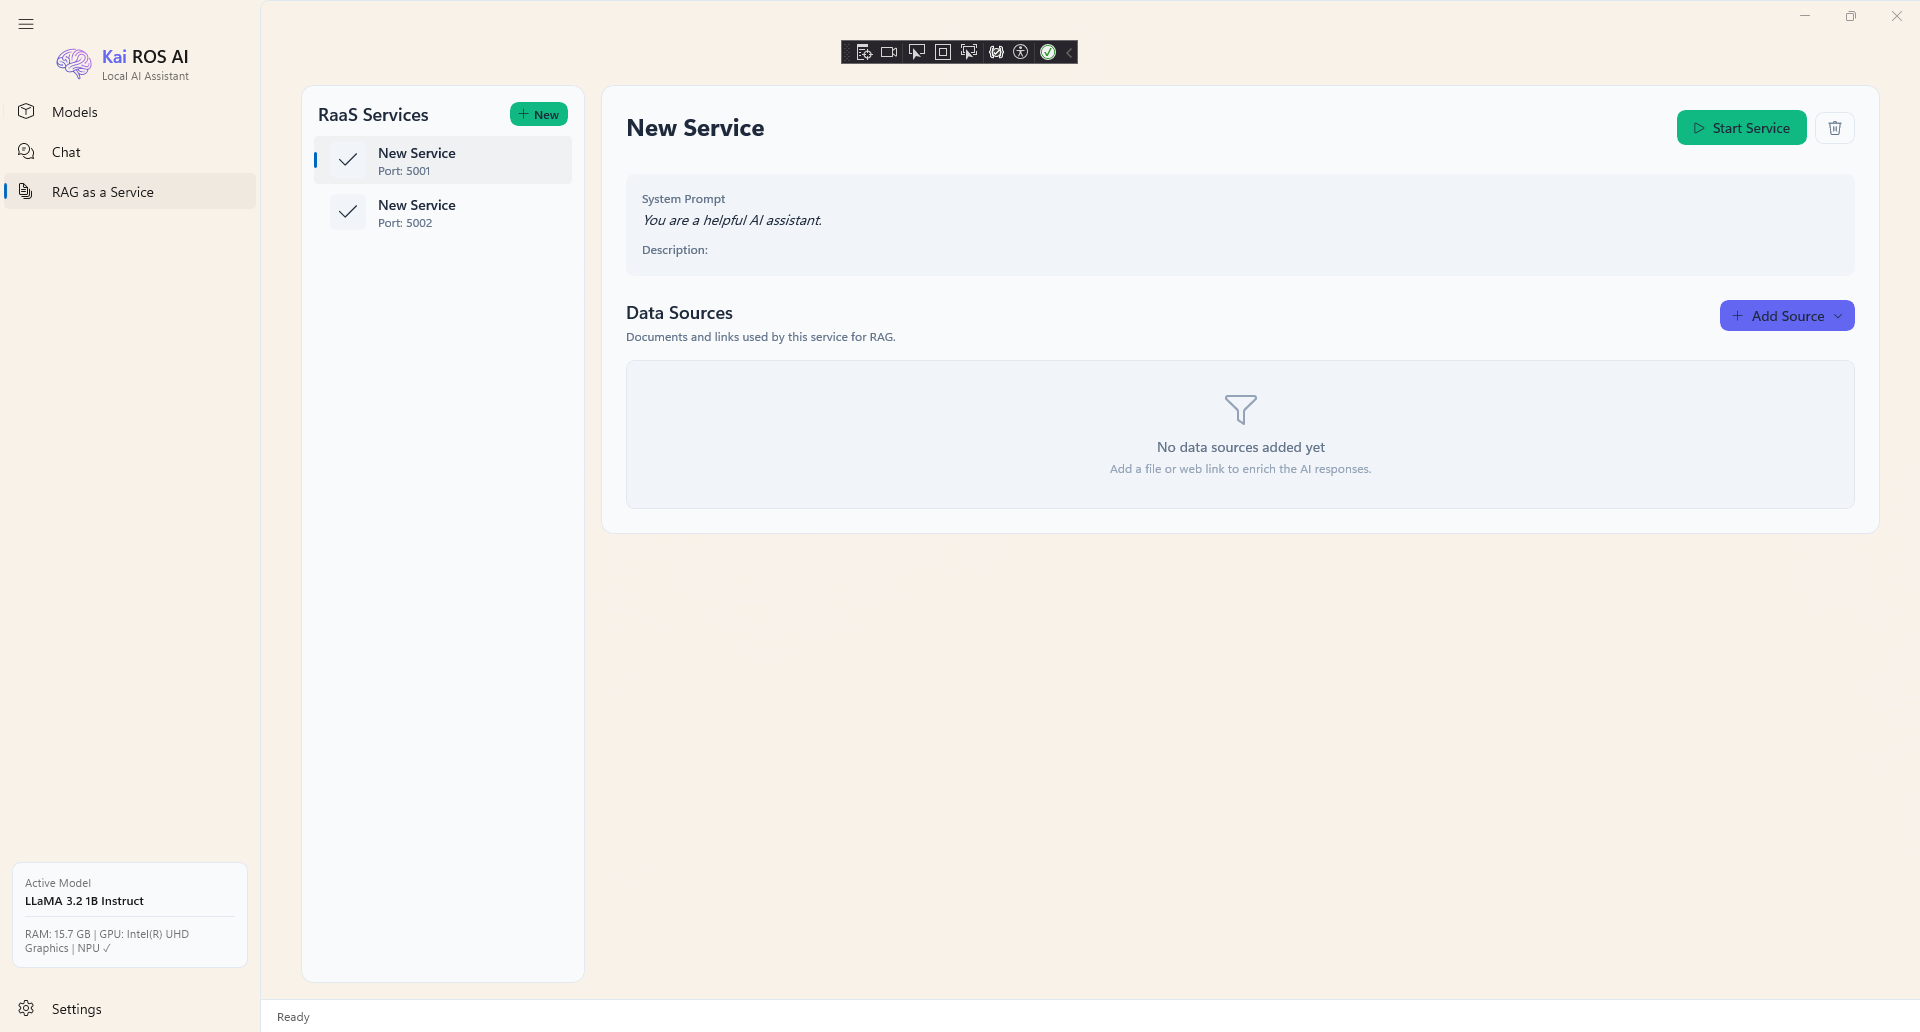Image resolution: width=1920 pixels, height=1032 pixels.
Task: Select the video recording icon in overlay toolbar
Action: coord(889,52)
